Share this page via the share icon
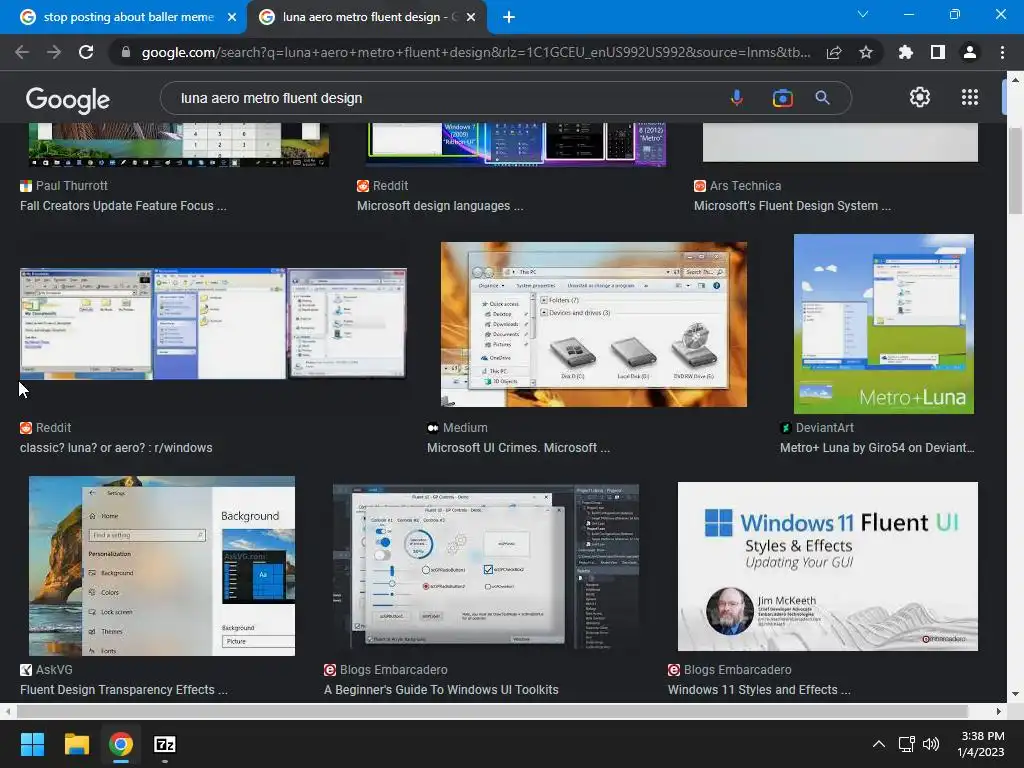Screen dimensions: 1024x768 point(834,52)
